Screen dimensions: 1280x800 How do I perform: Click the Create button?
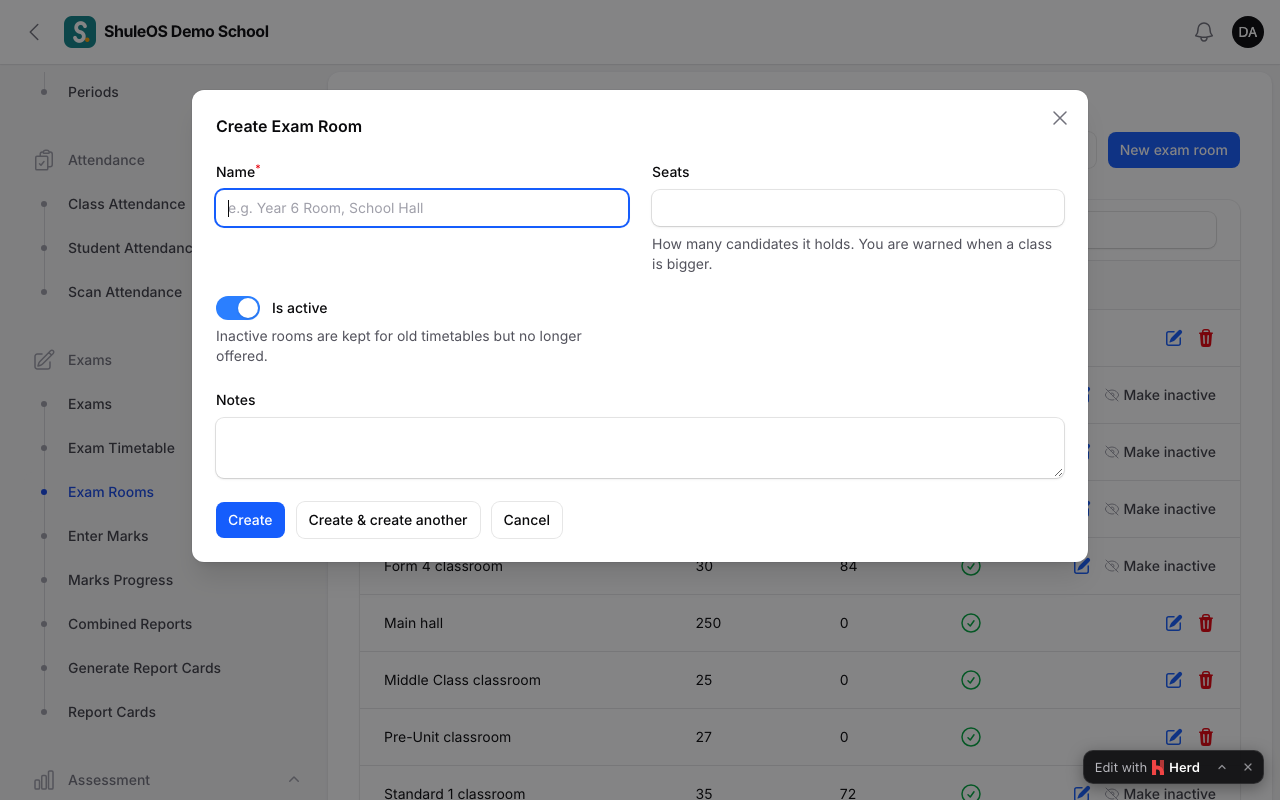pyautogui.click(x=250, y=520)
